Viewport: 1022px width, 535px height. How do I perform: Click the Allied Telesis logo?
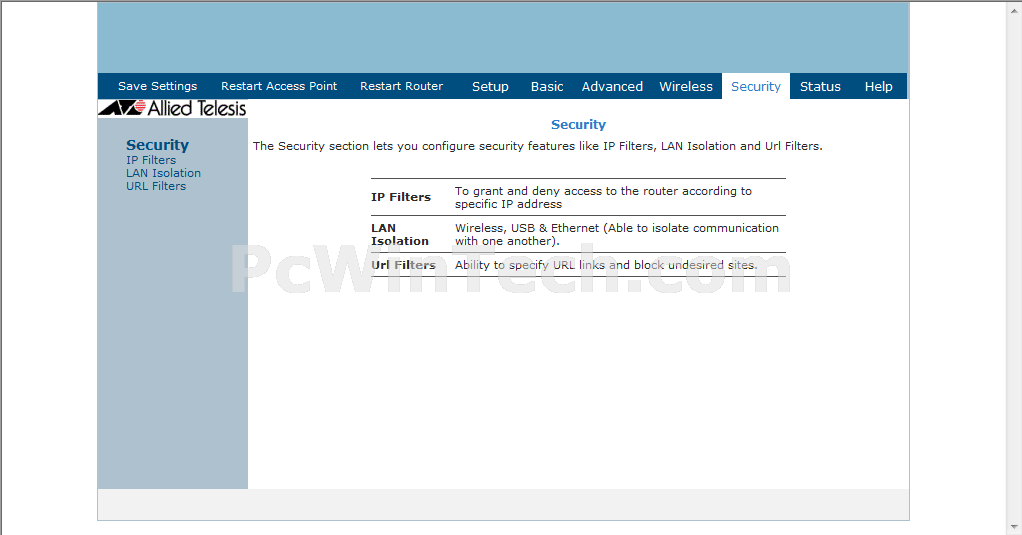coord(173,108)
